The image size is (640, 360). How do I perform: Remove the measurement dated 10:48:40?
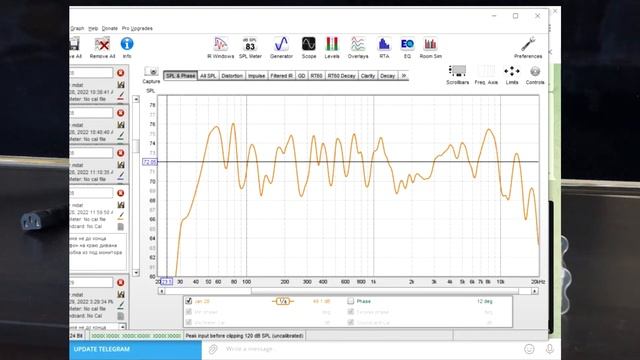pos(120,113)
